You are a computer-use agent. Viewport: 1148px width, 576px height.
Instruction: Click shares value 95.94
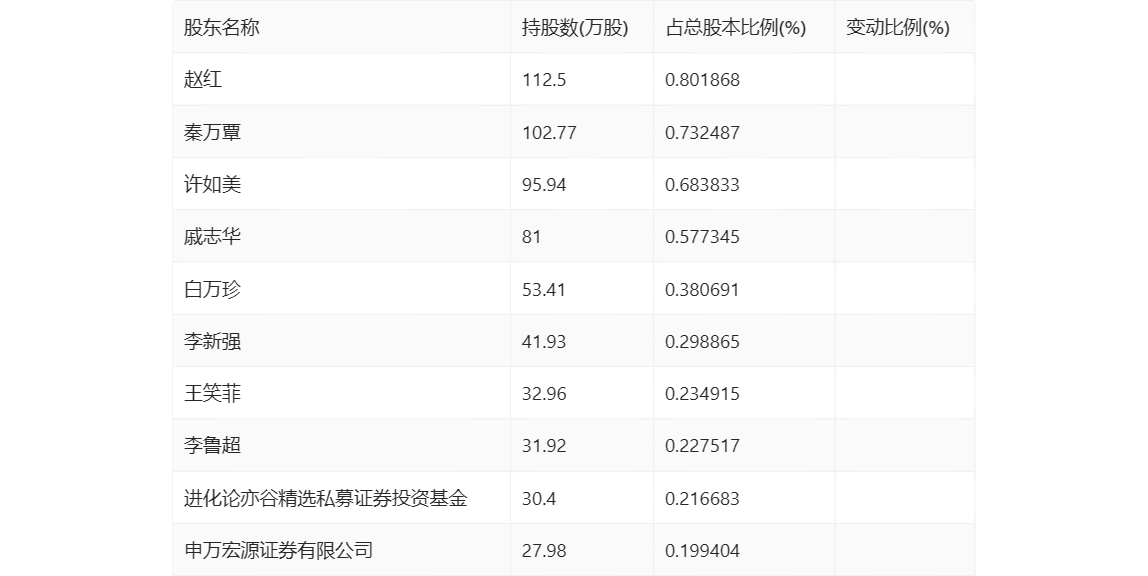pyautogui.click(x=544, y=184)
